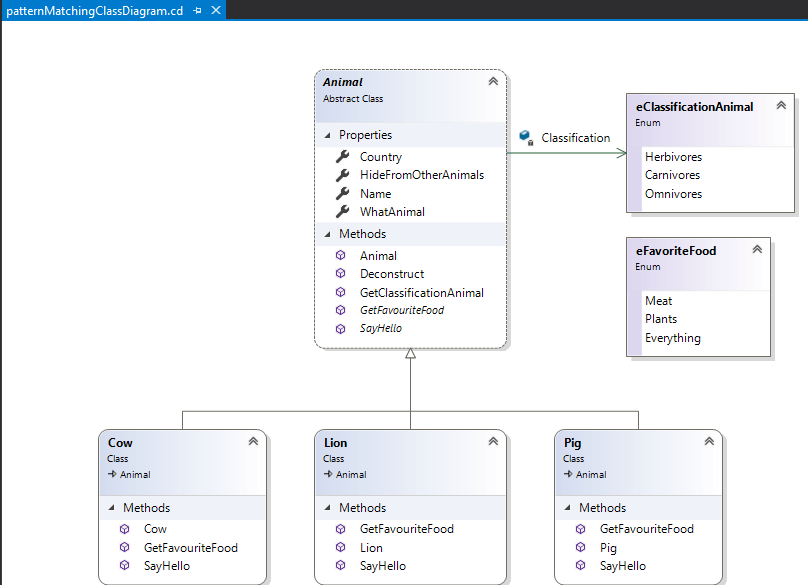Click the wrench icon next to WhatAnimal
Screen dimensions: 808x585
pos(341,211)
